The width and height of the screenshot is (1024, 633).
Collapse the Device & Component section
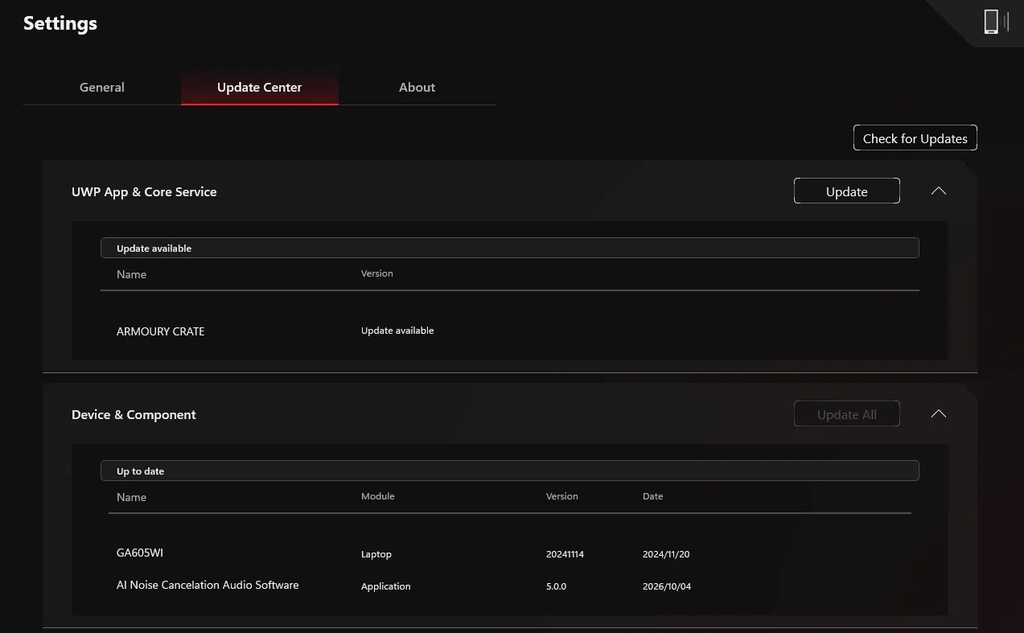pos(938,414)
